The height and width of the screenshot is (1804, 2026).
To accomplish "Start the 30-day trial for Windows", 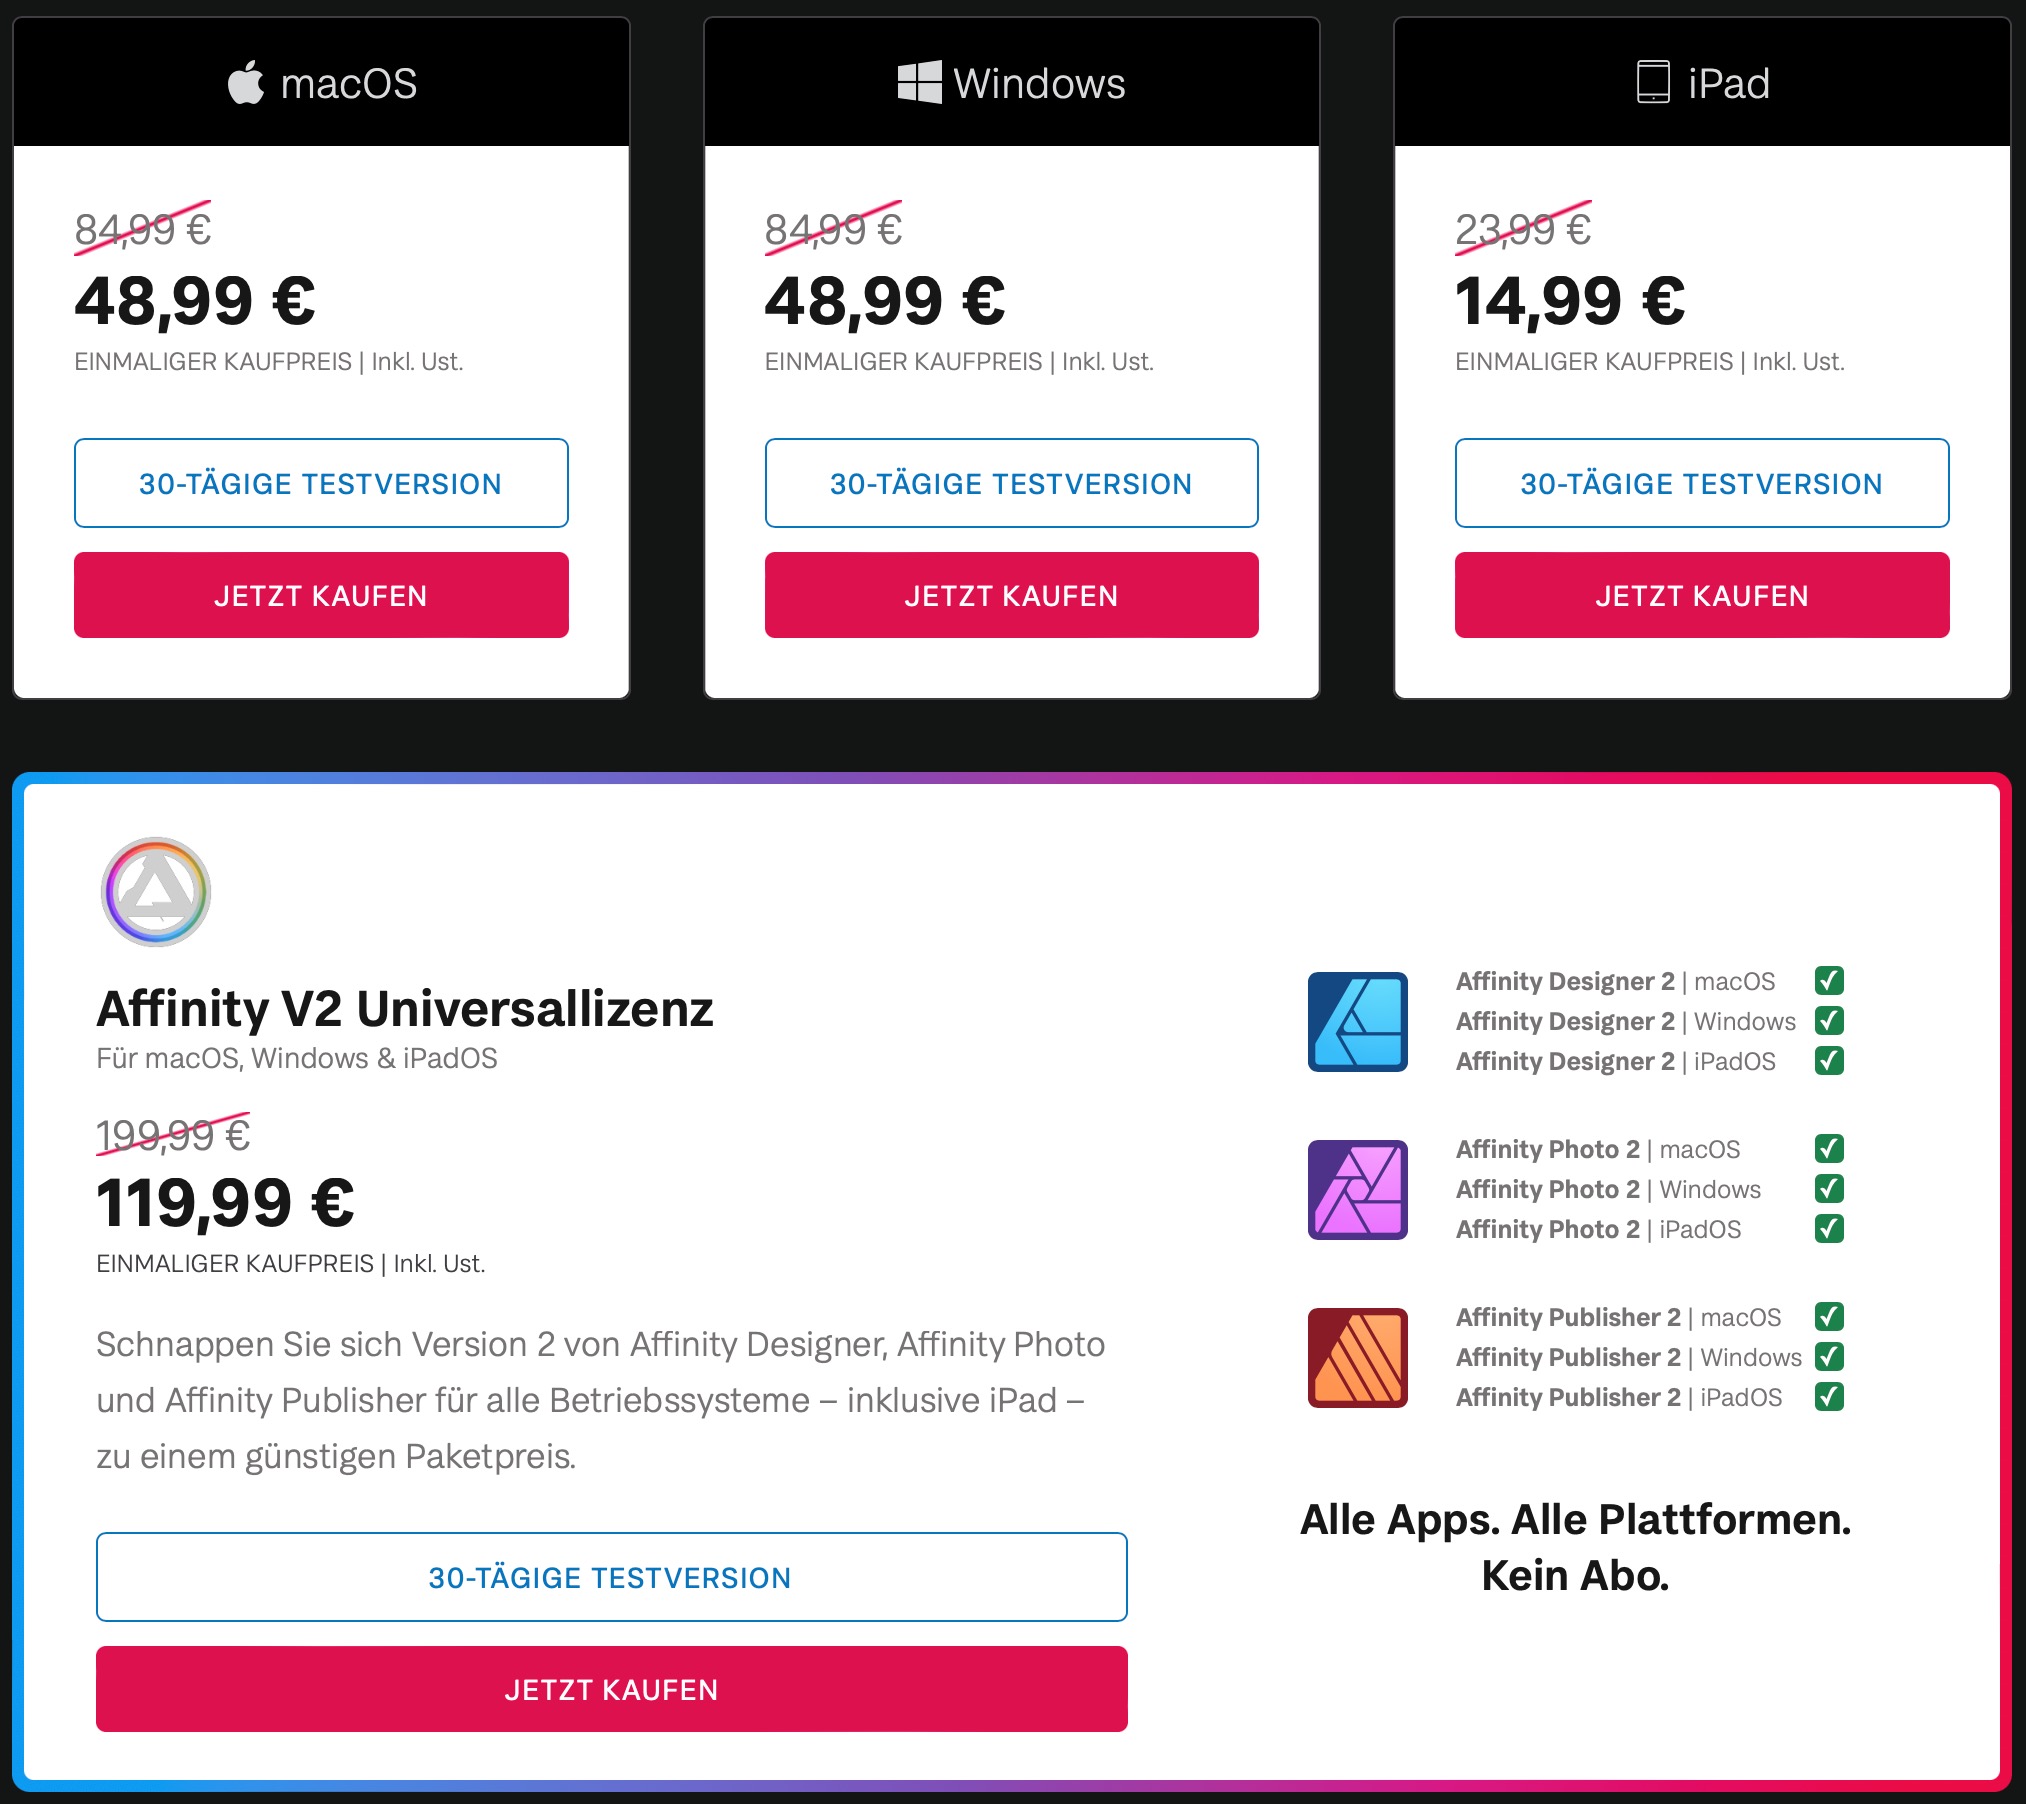I will tap(1011, 483).
